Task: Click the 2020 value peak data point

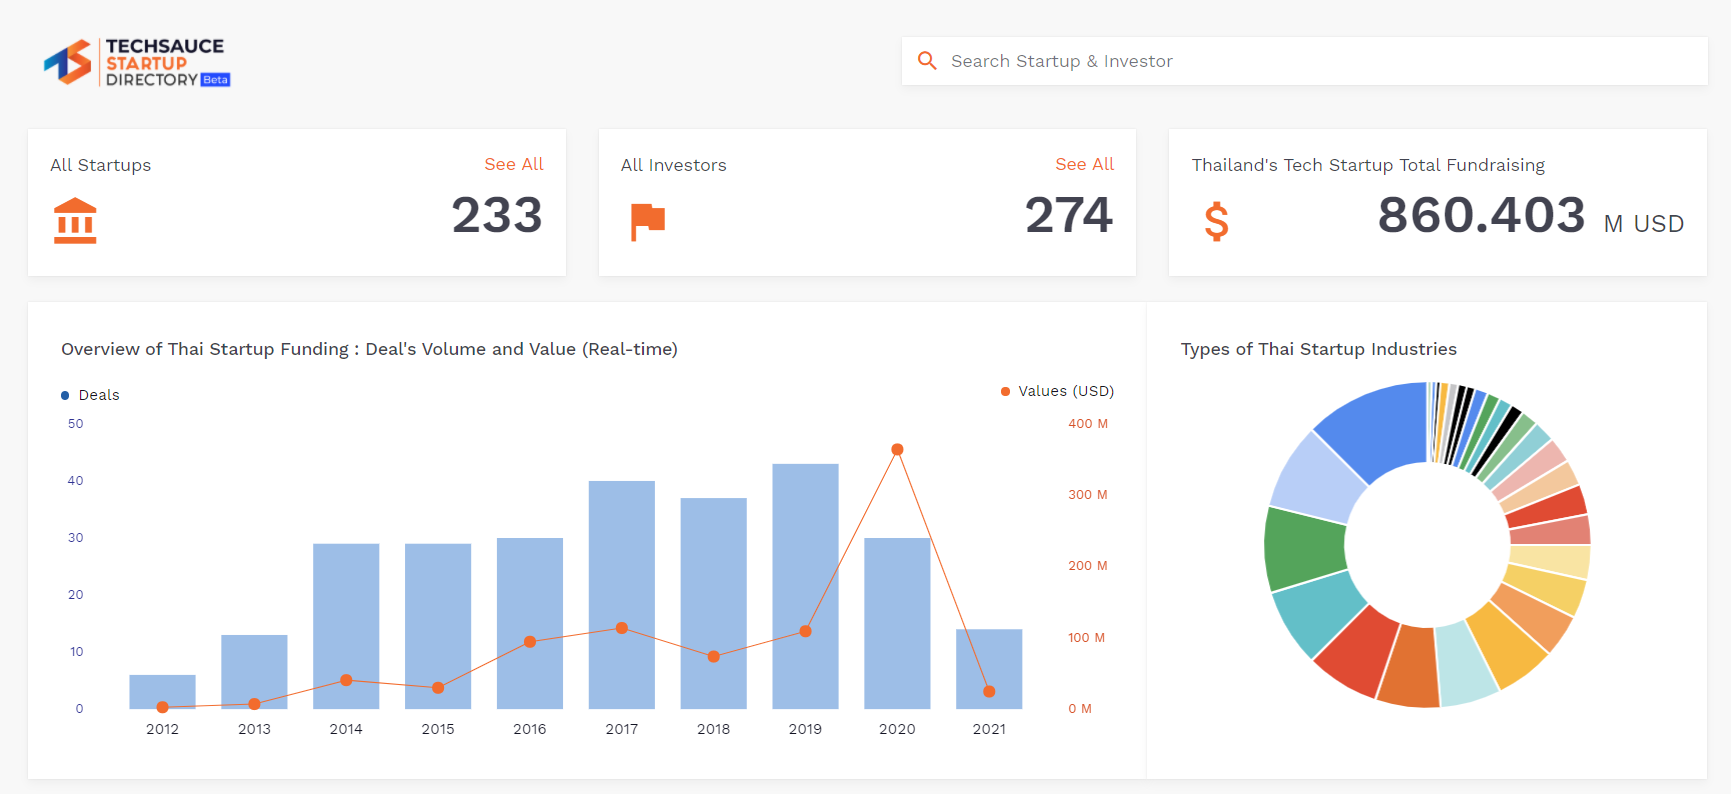Action: (x=897, y=449)
